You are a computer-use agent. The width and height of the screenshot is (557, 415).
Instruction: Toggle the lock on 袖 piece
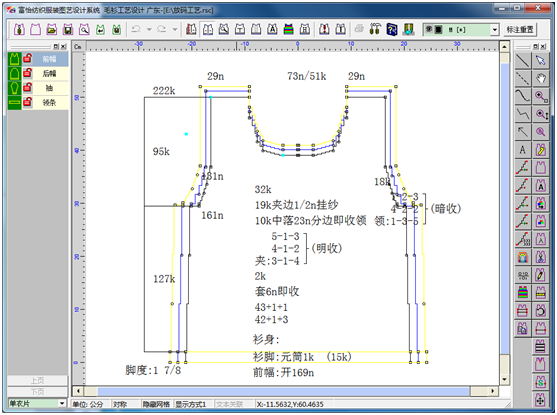[x=28, y=88]
